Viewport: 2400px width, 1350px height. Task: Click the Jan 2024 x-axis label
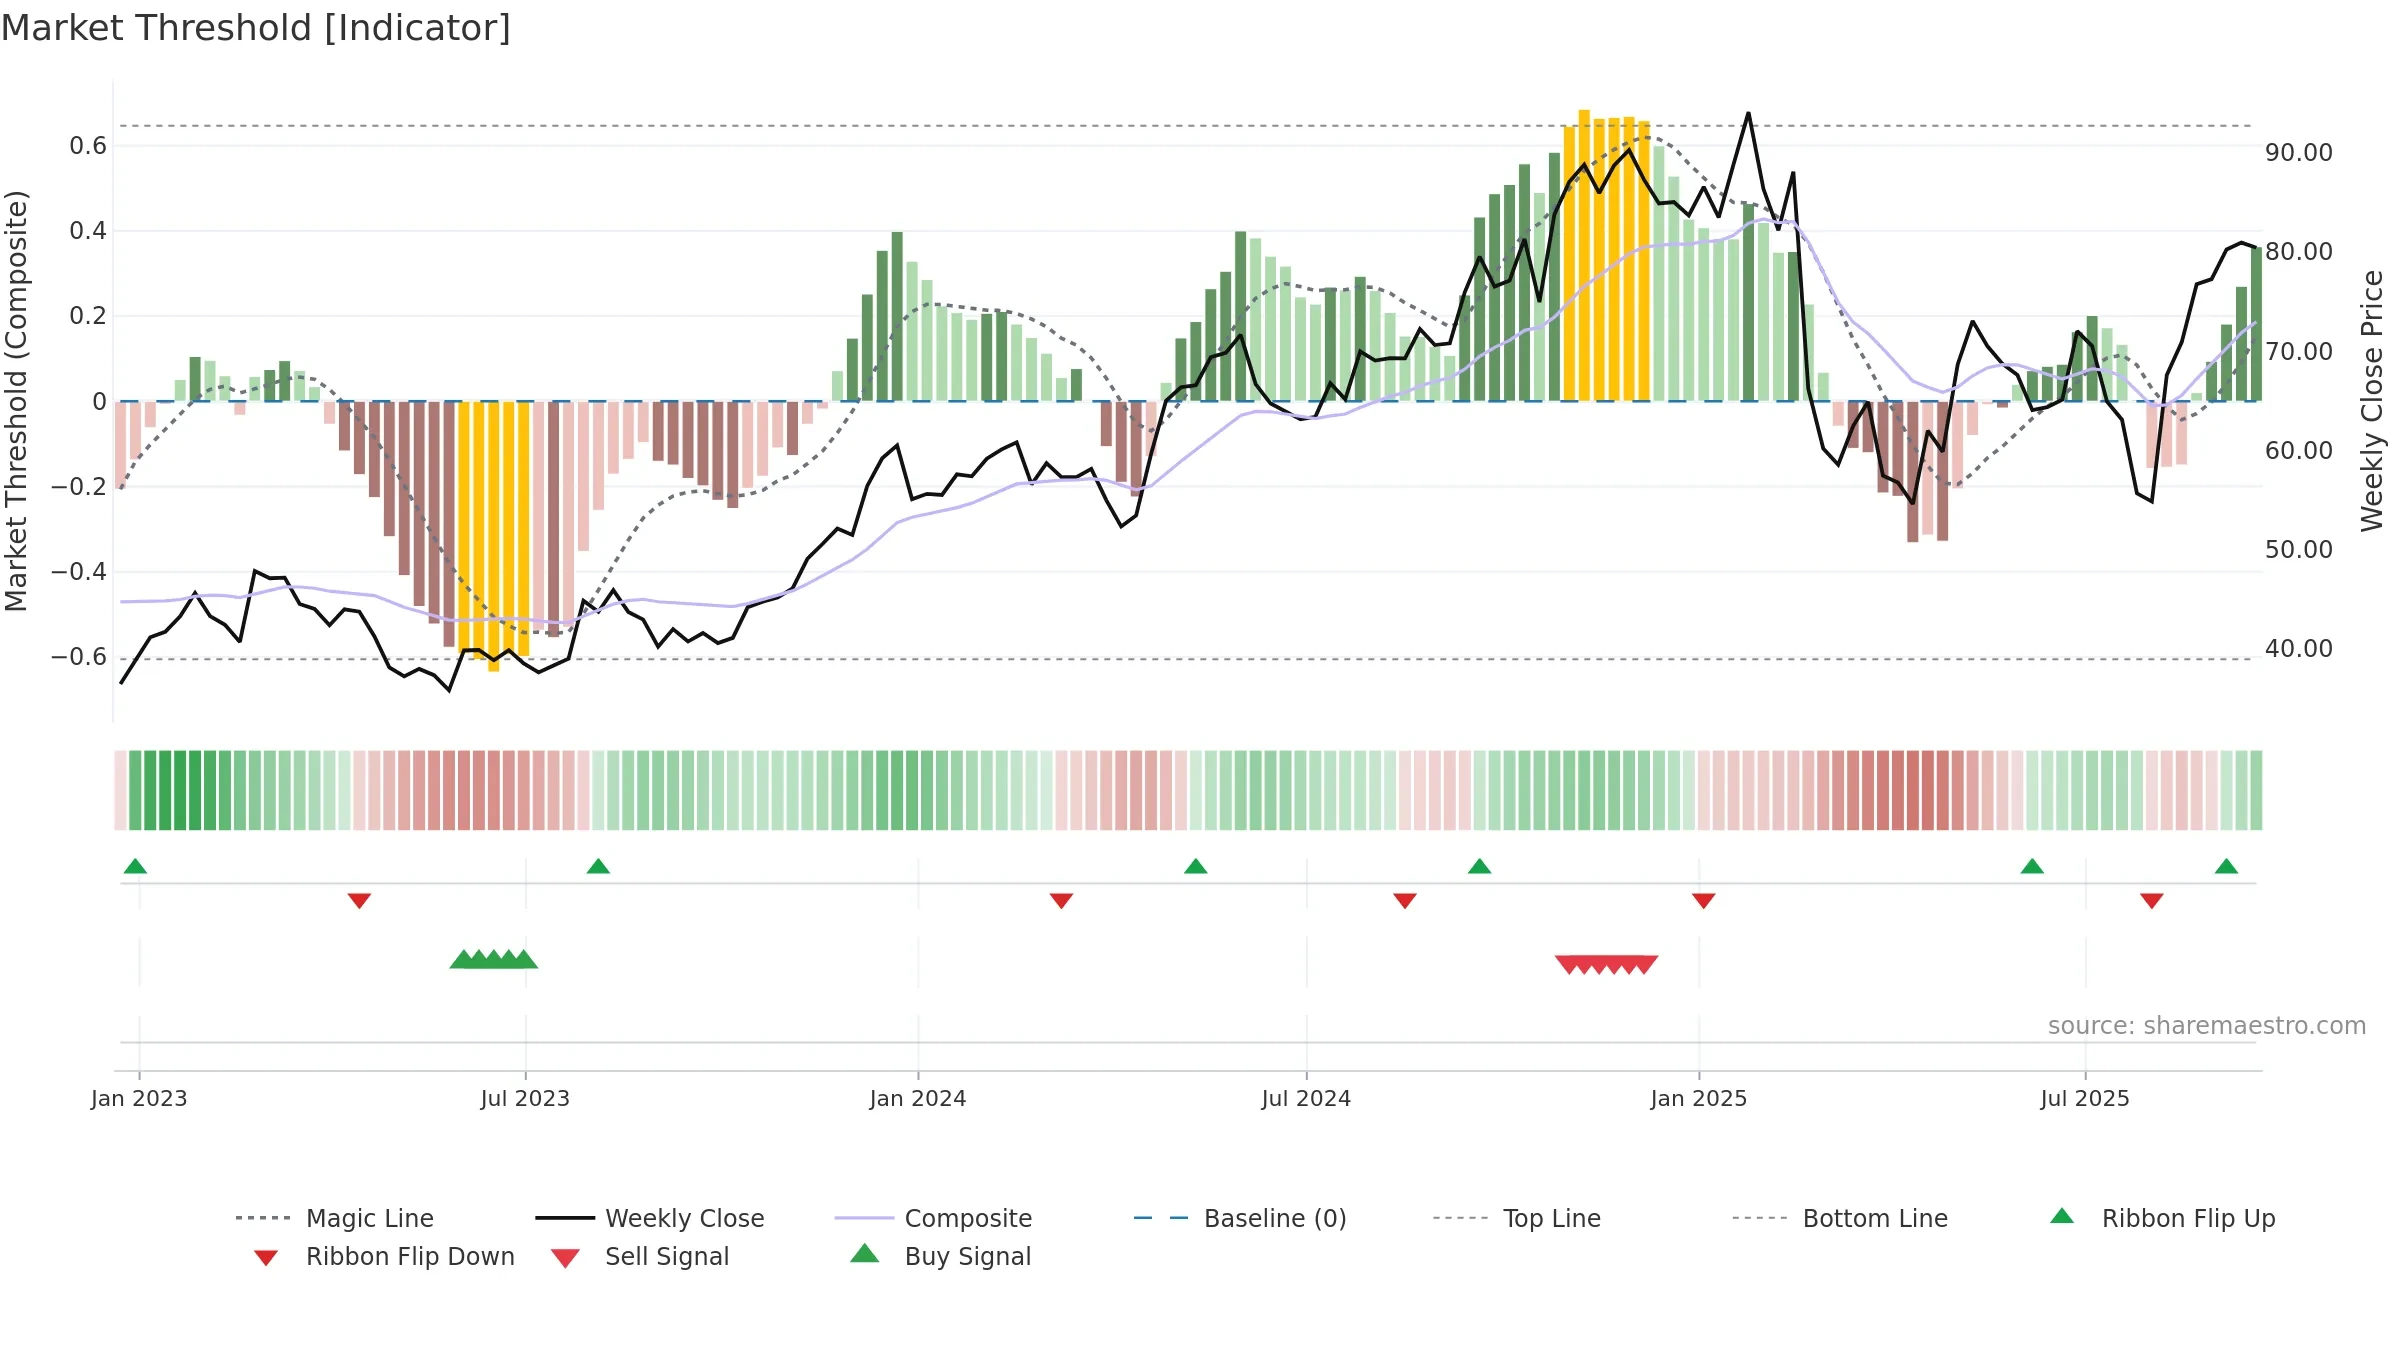918,1098
